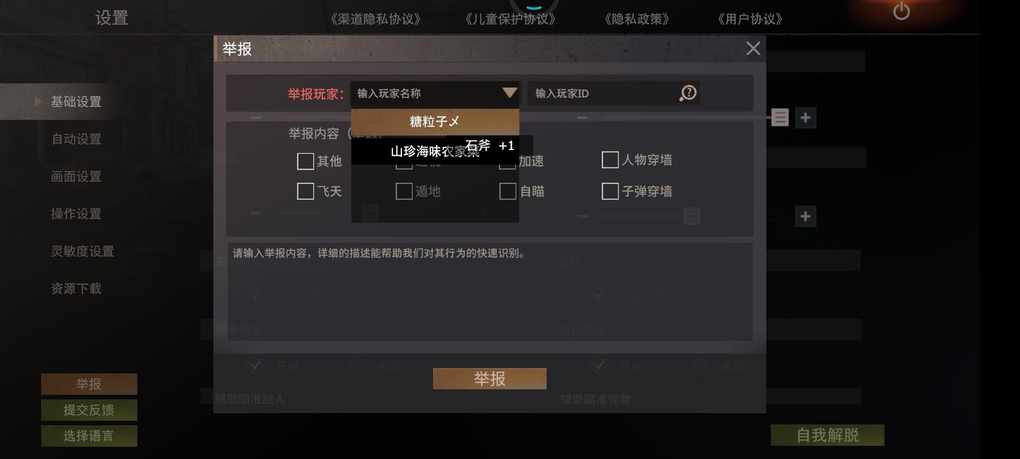This screenshot has width=1020, height=459.
Task: Tick the 人物穿墙 checkbox
Action: (610, 160)
